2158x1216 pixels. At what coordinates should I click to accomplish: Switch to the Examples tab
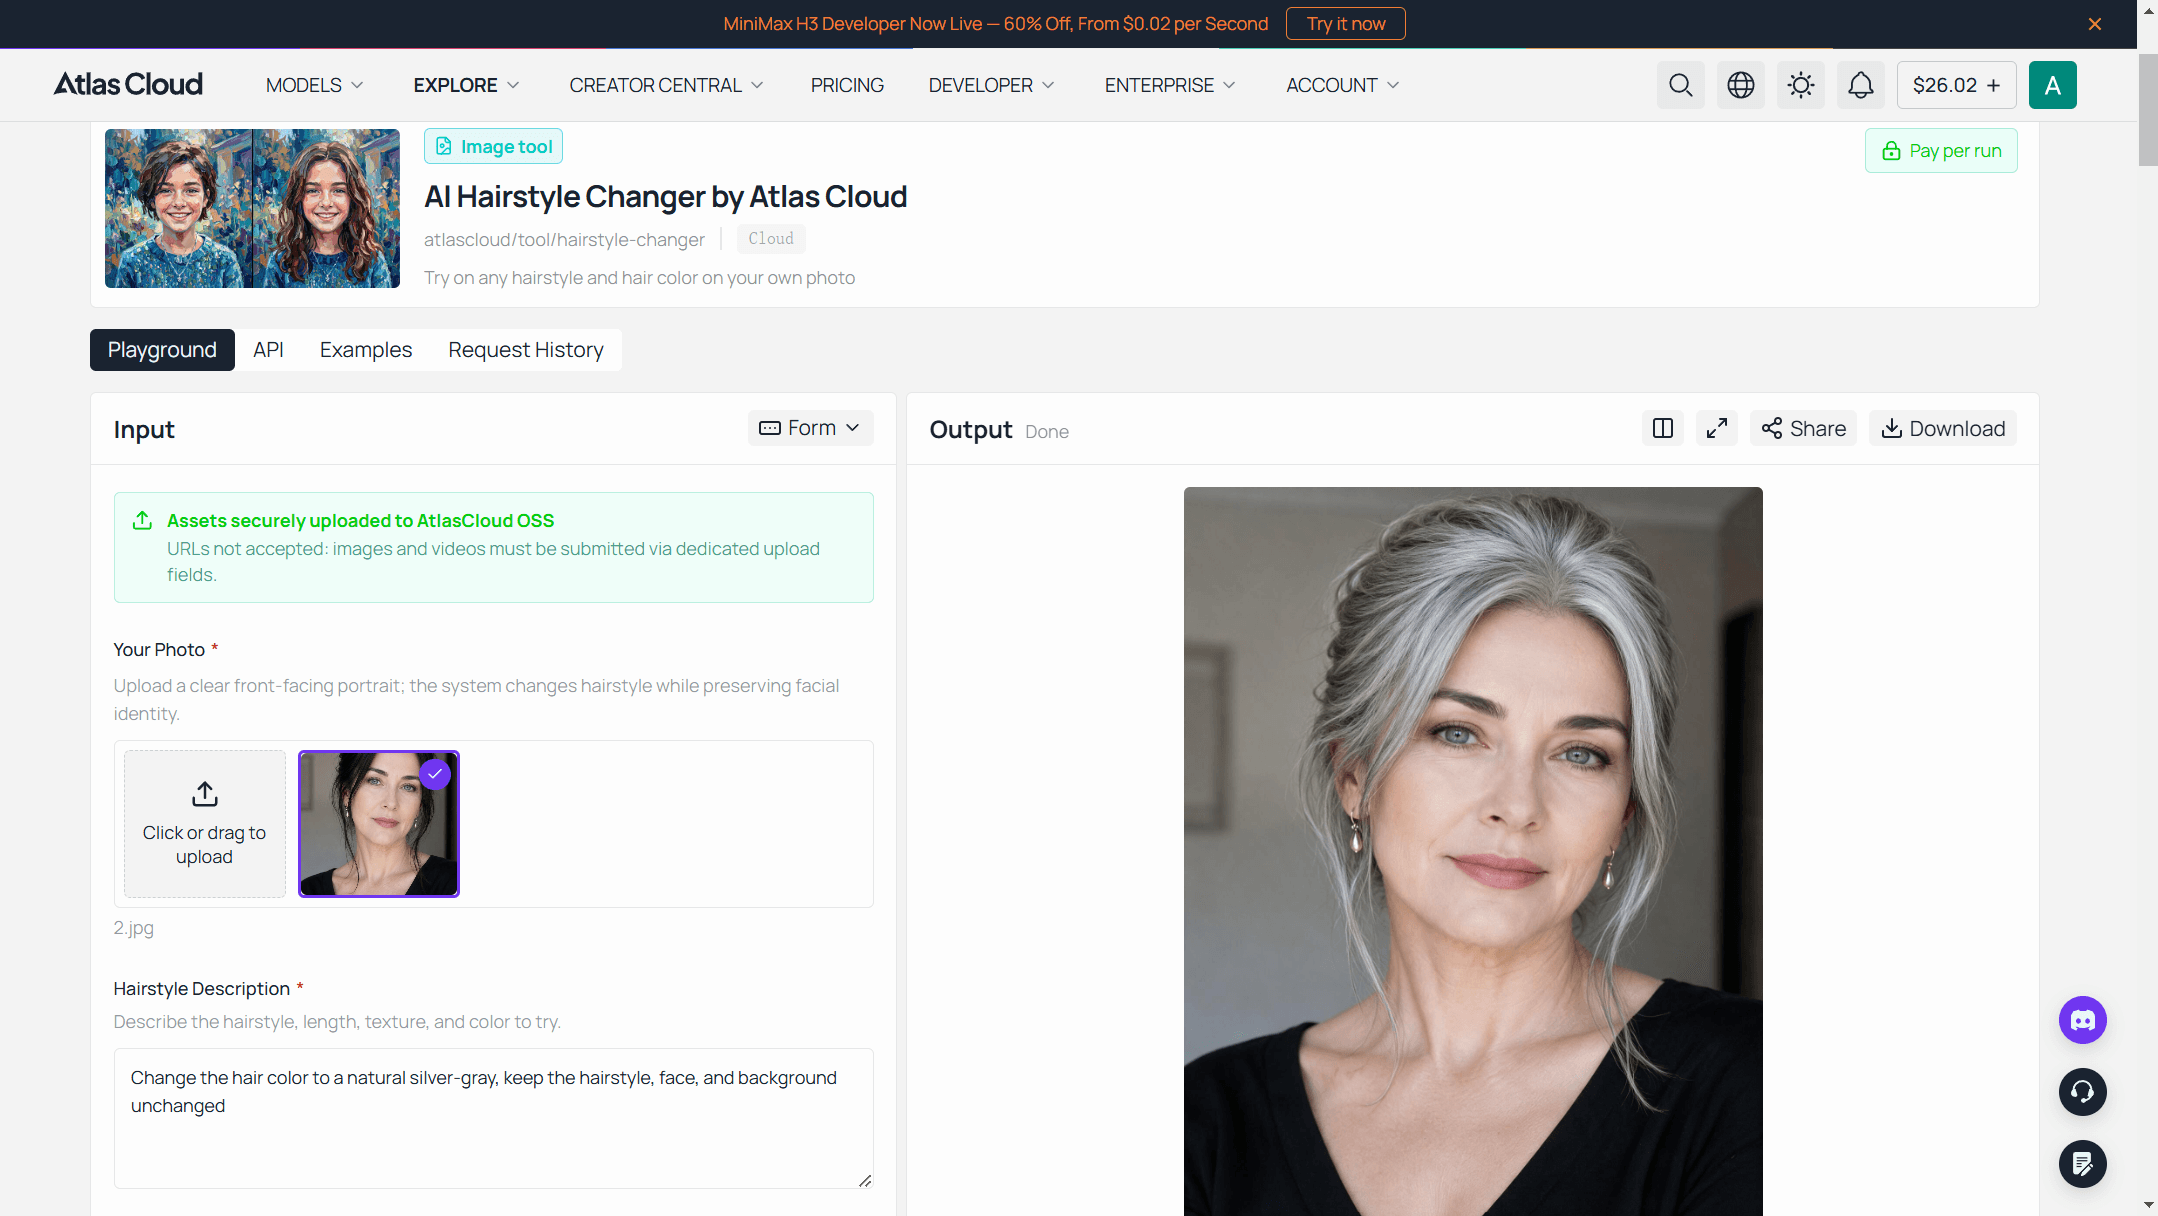coord(366,350)
